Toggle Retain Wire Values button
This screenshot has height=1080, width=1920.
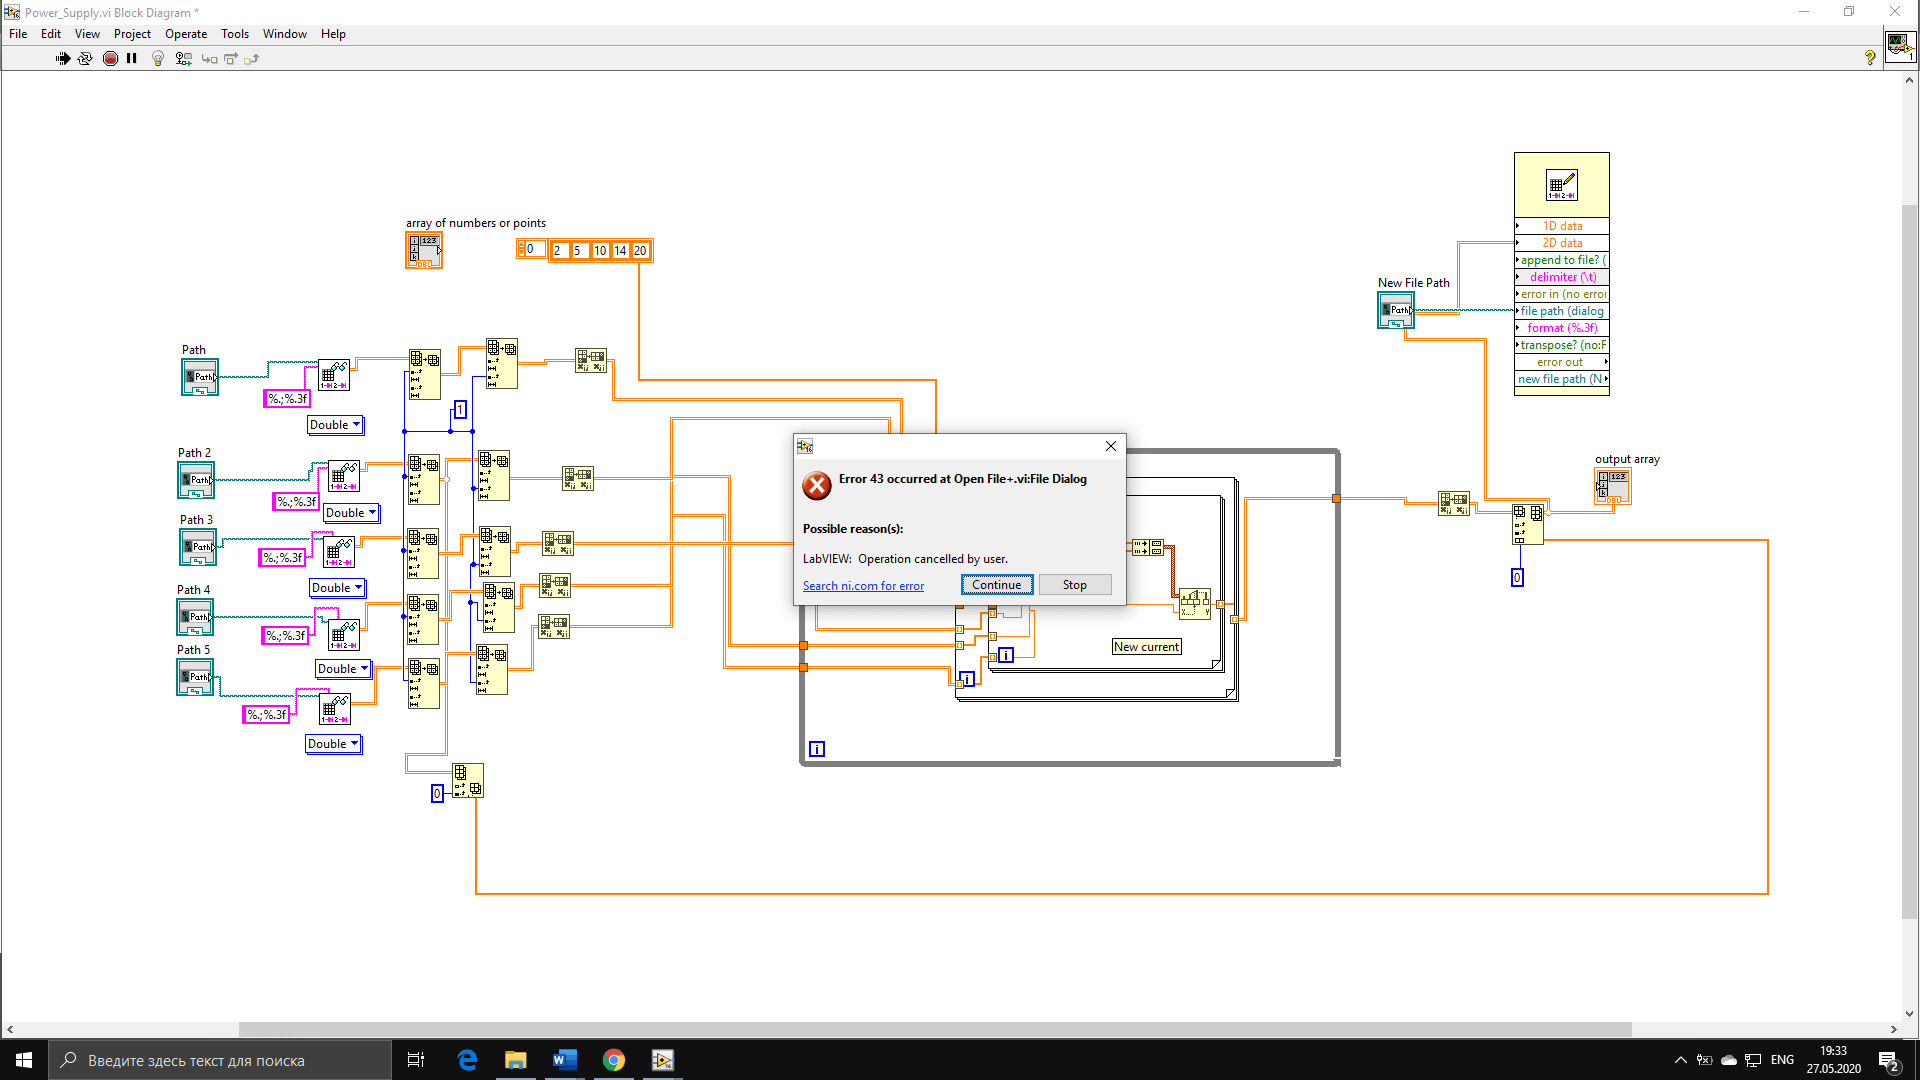tap(183, 59)
